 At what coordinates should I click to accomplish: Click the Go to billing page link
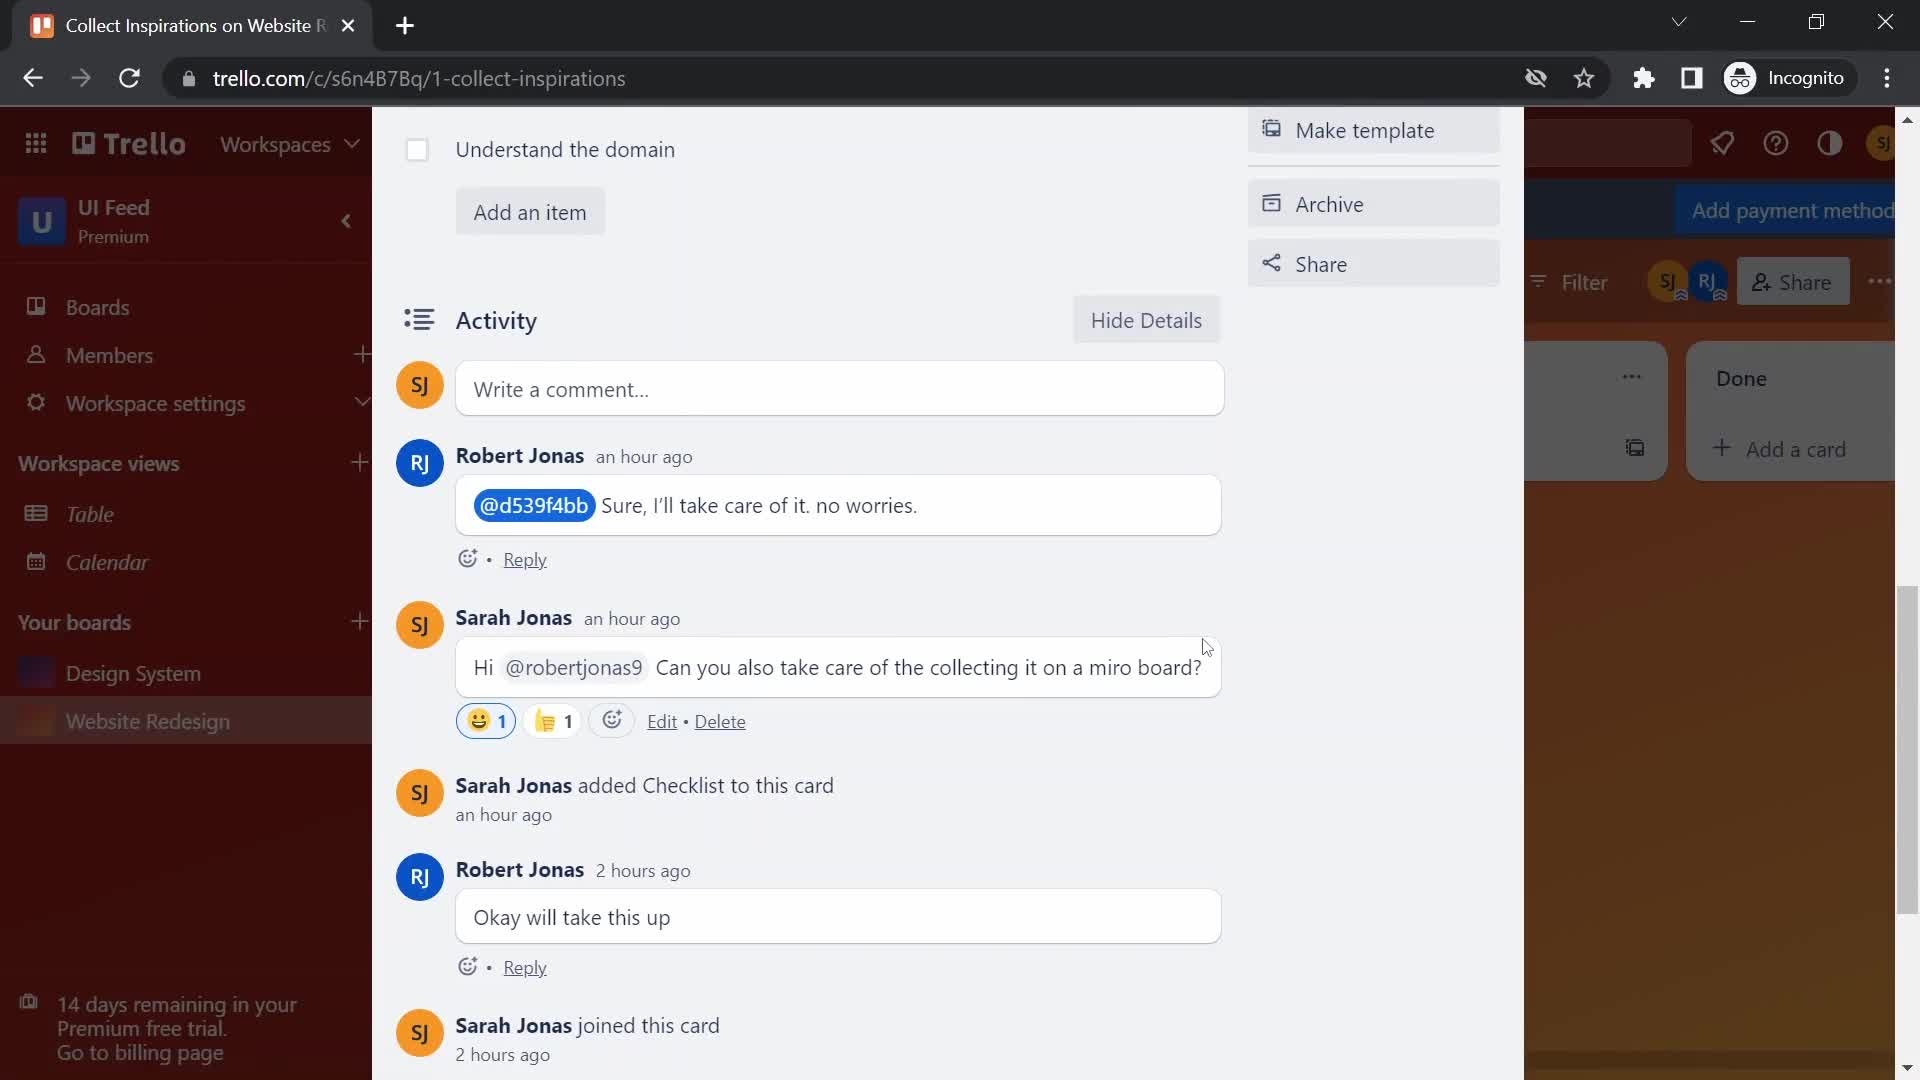click(140, 1052)
